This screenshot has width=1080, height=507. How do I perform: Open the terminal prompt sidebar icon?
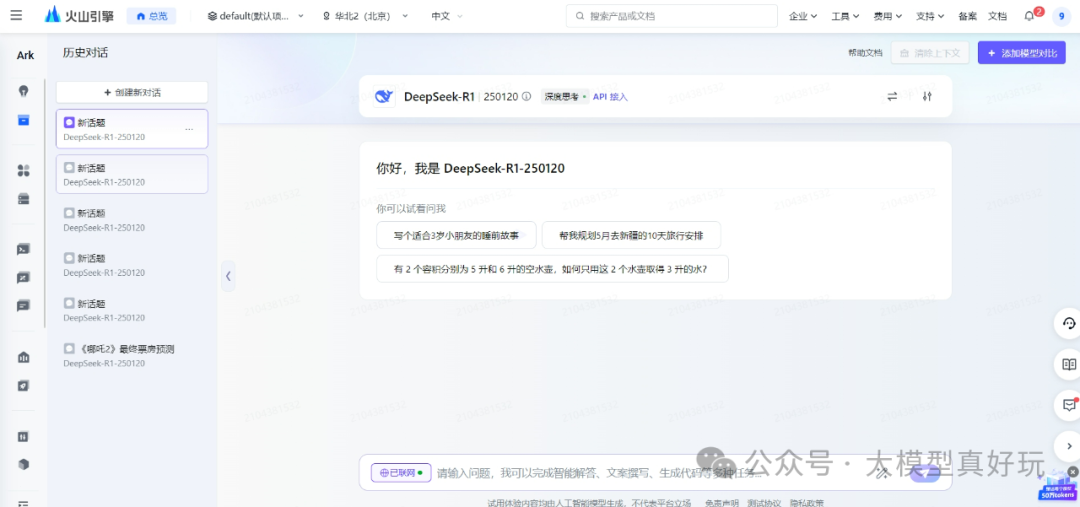[x=23, y=249]
